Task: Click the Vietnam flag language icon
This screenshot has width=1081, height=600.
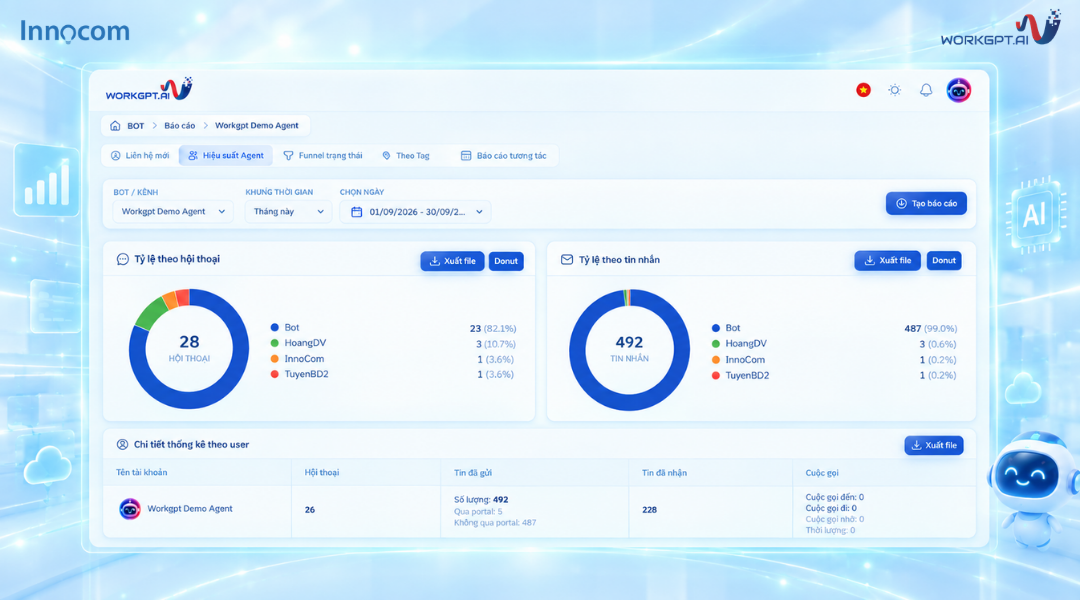Action: [x=863, y=90]
